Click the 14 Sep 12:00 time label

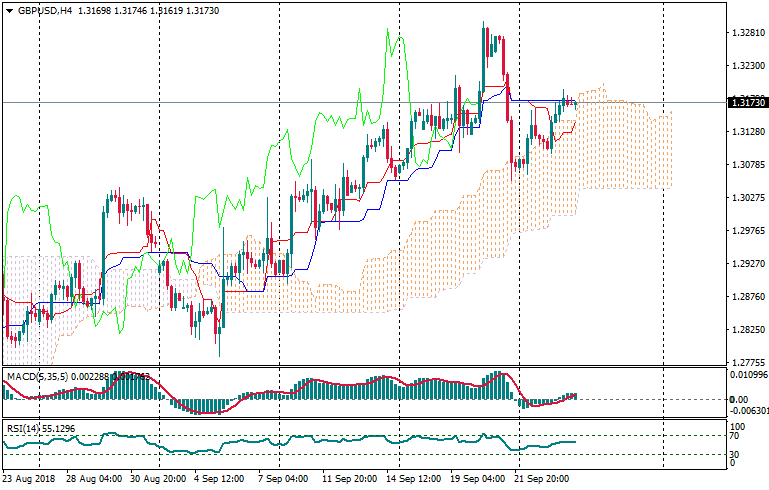[414, 479]
